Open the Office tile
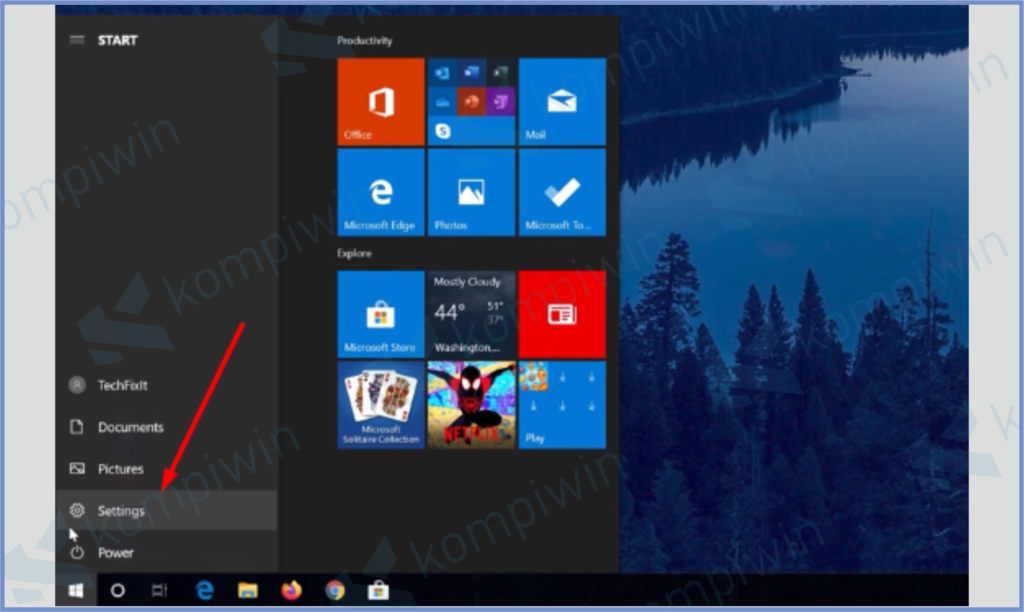Screen dimensions: 1024x612 point(381,101)
